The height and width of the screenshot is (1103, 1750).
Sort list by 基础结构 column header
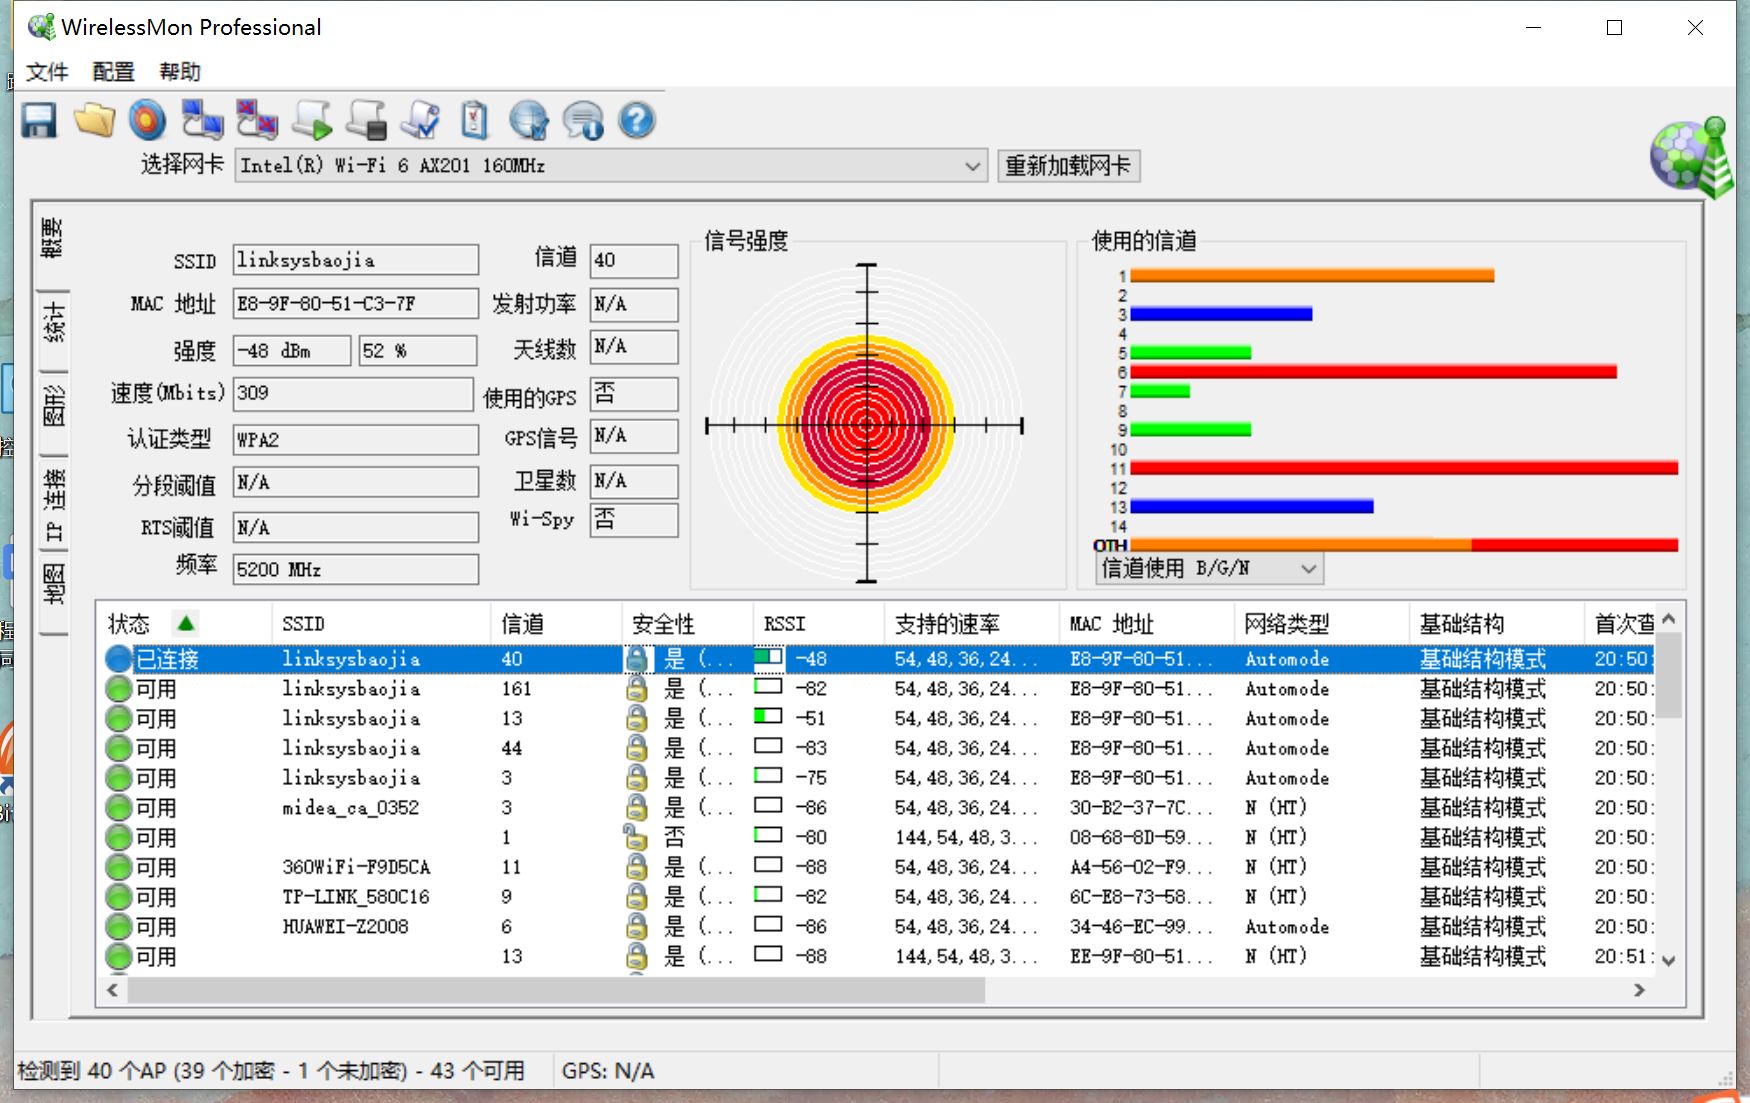(1496, 624)
